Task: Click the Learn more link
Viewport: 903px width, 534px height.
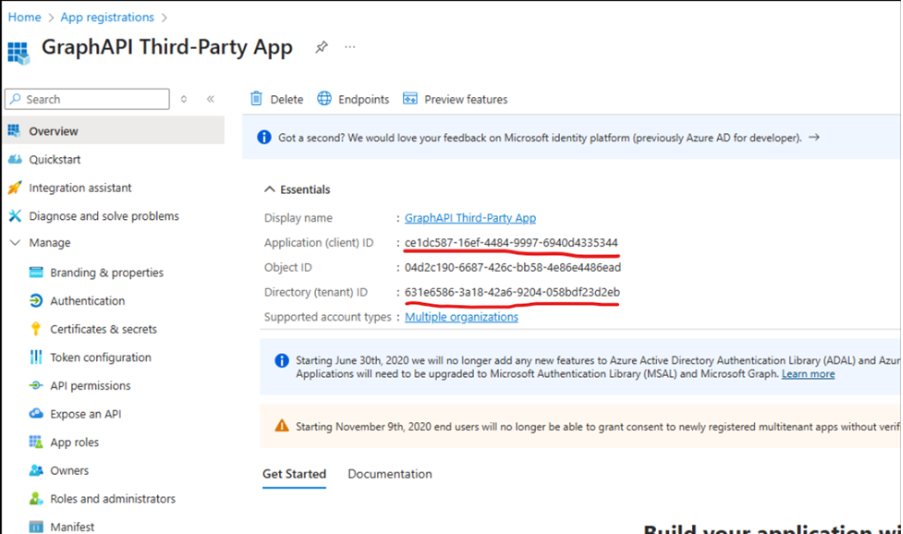Action: coord(808,374)
